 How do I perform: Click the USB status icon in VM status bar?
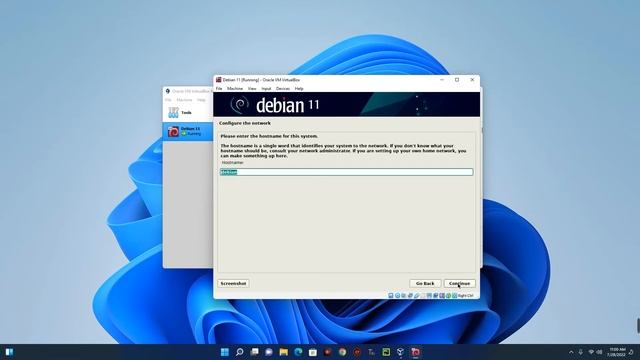[x=416, y=296]
